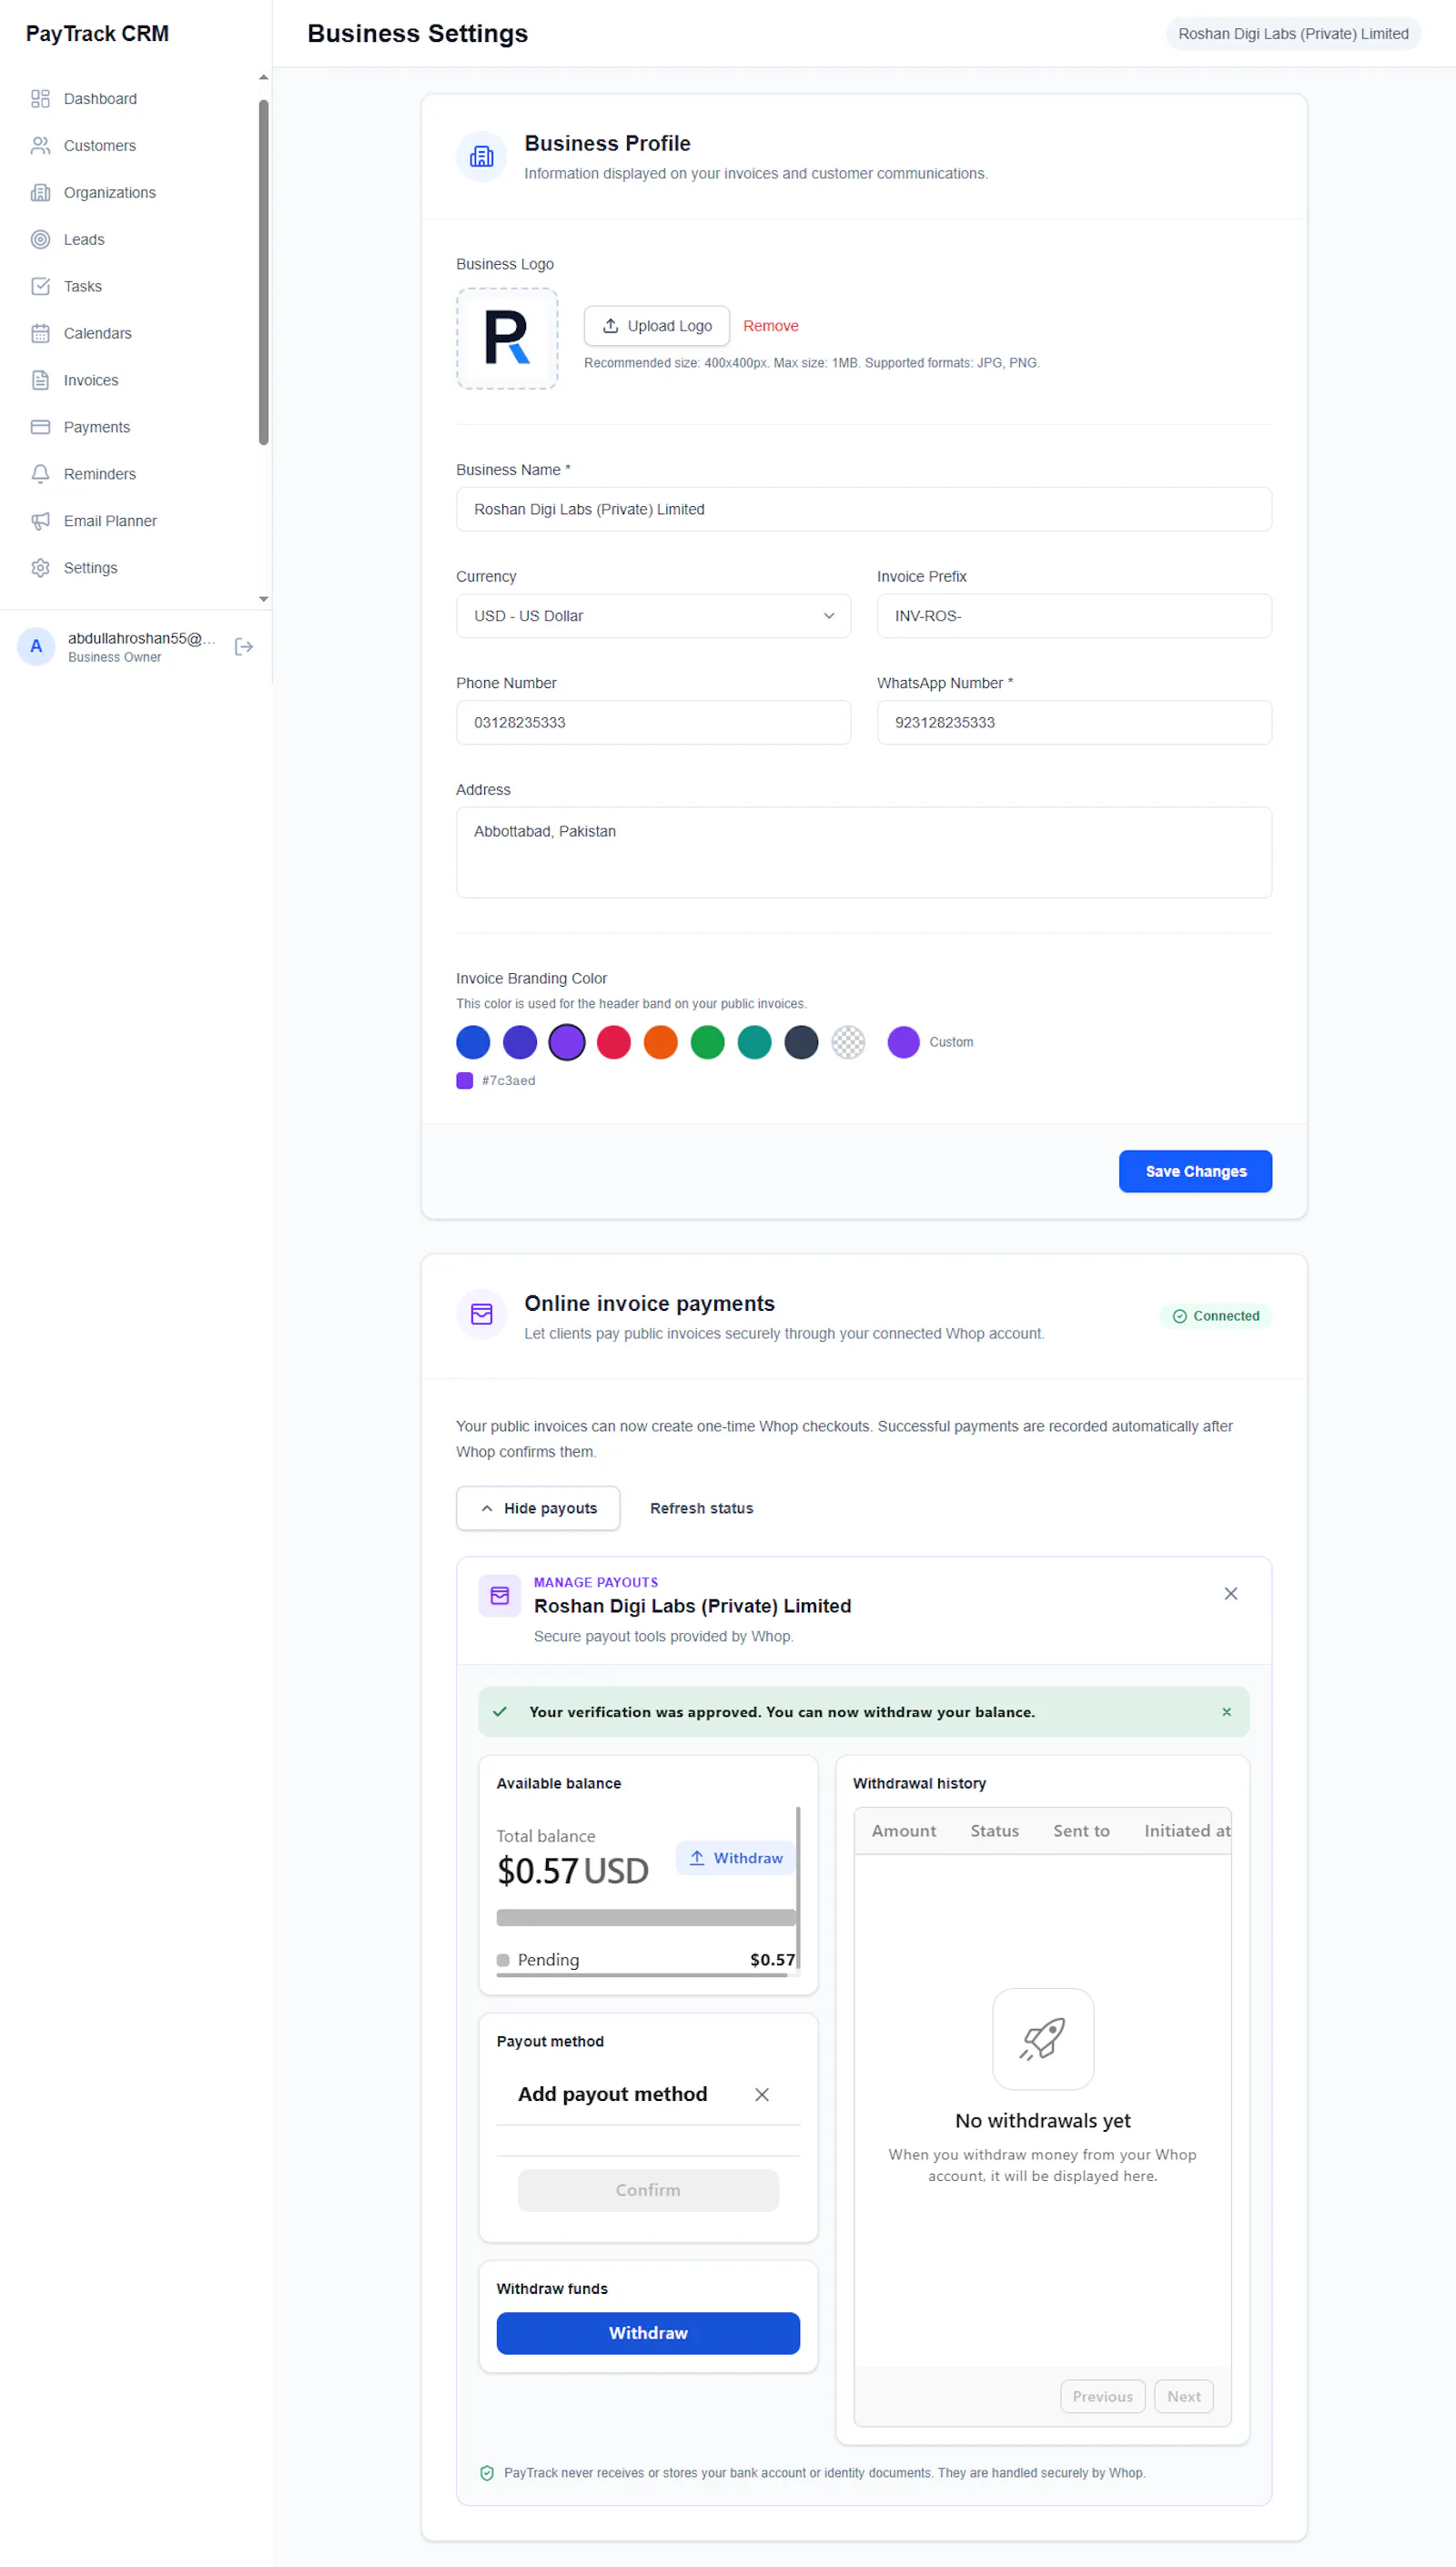
Task: Click the Online invoice payments header icon
Action: pos(482,1314)
